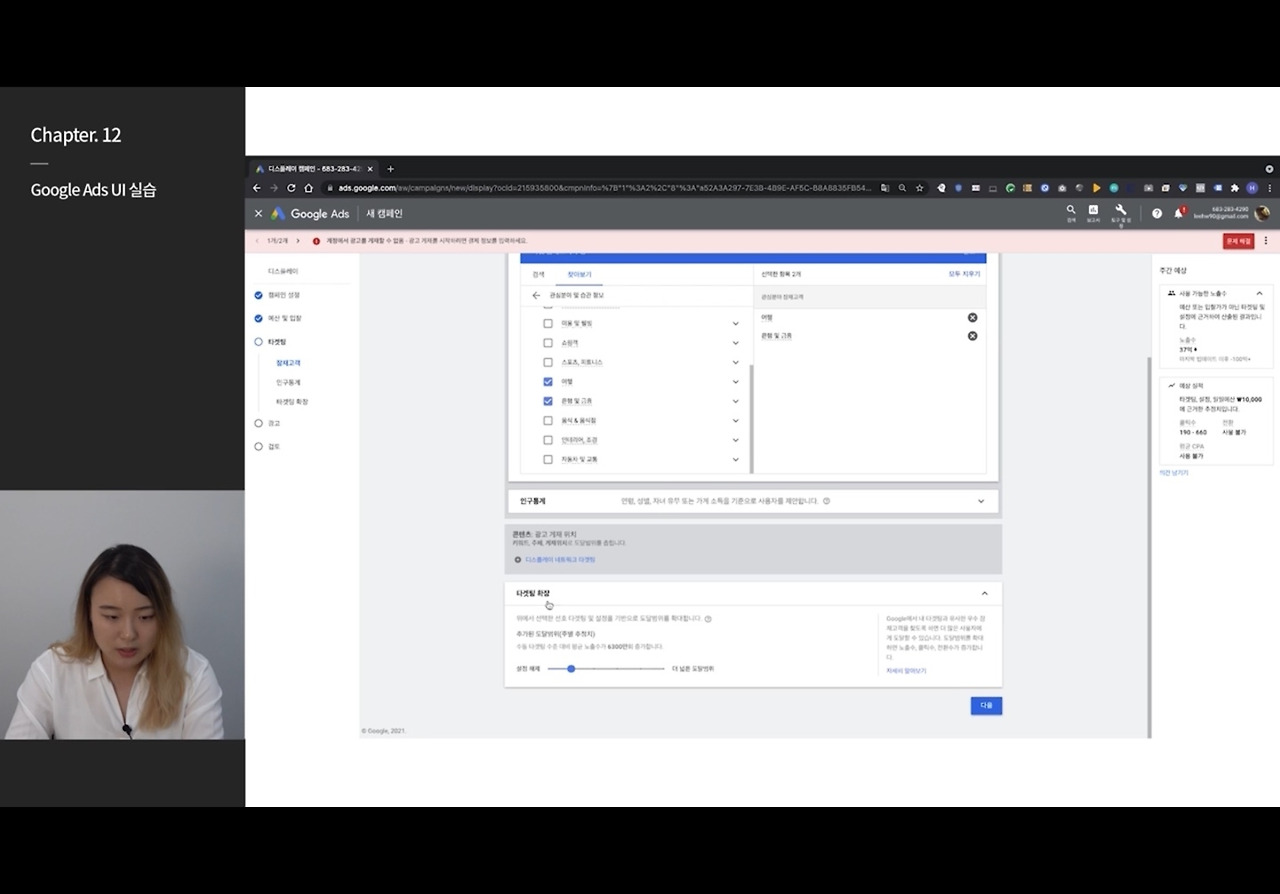Close the 디스플레이 캠페인 browser tab
The image size is (1280, 894).
click(370, 169)
